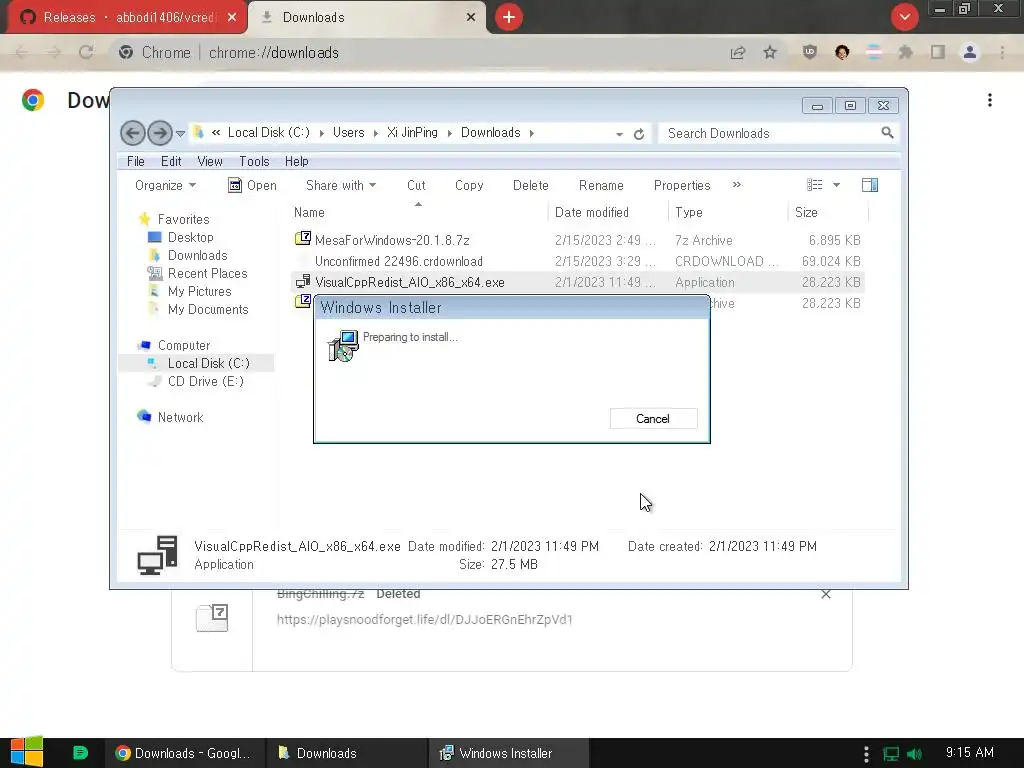Click the Explorer Back navigation arrow
Viewport: 1024px width, 768px height.
(133, 133)
